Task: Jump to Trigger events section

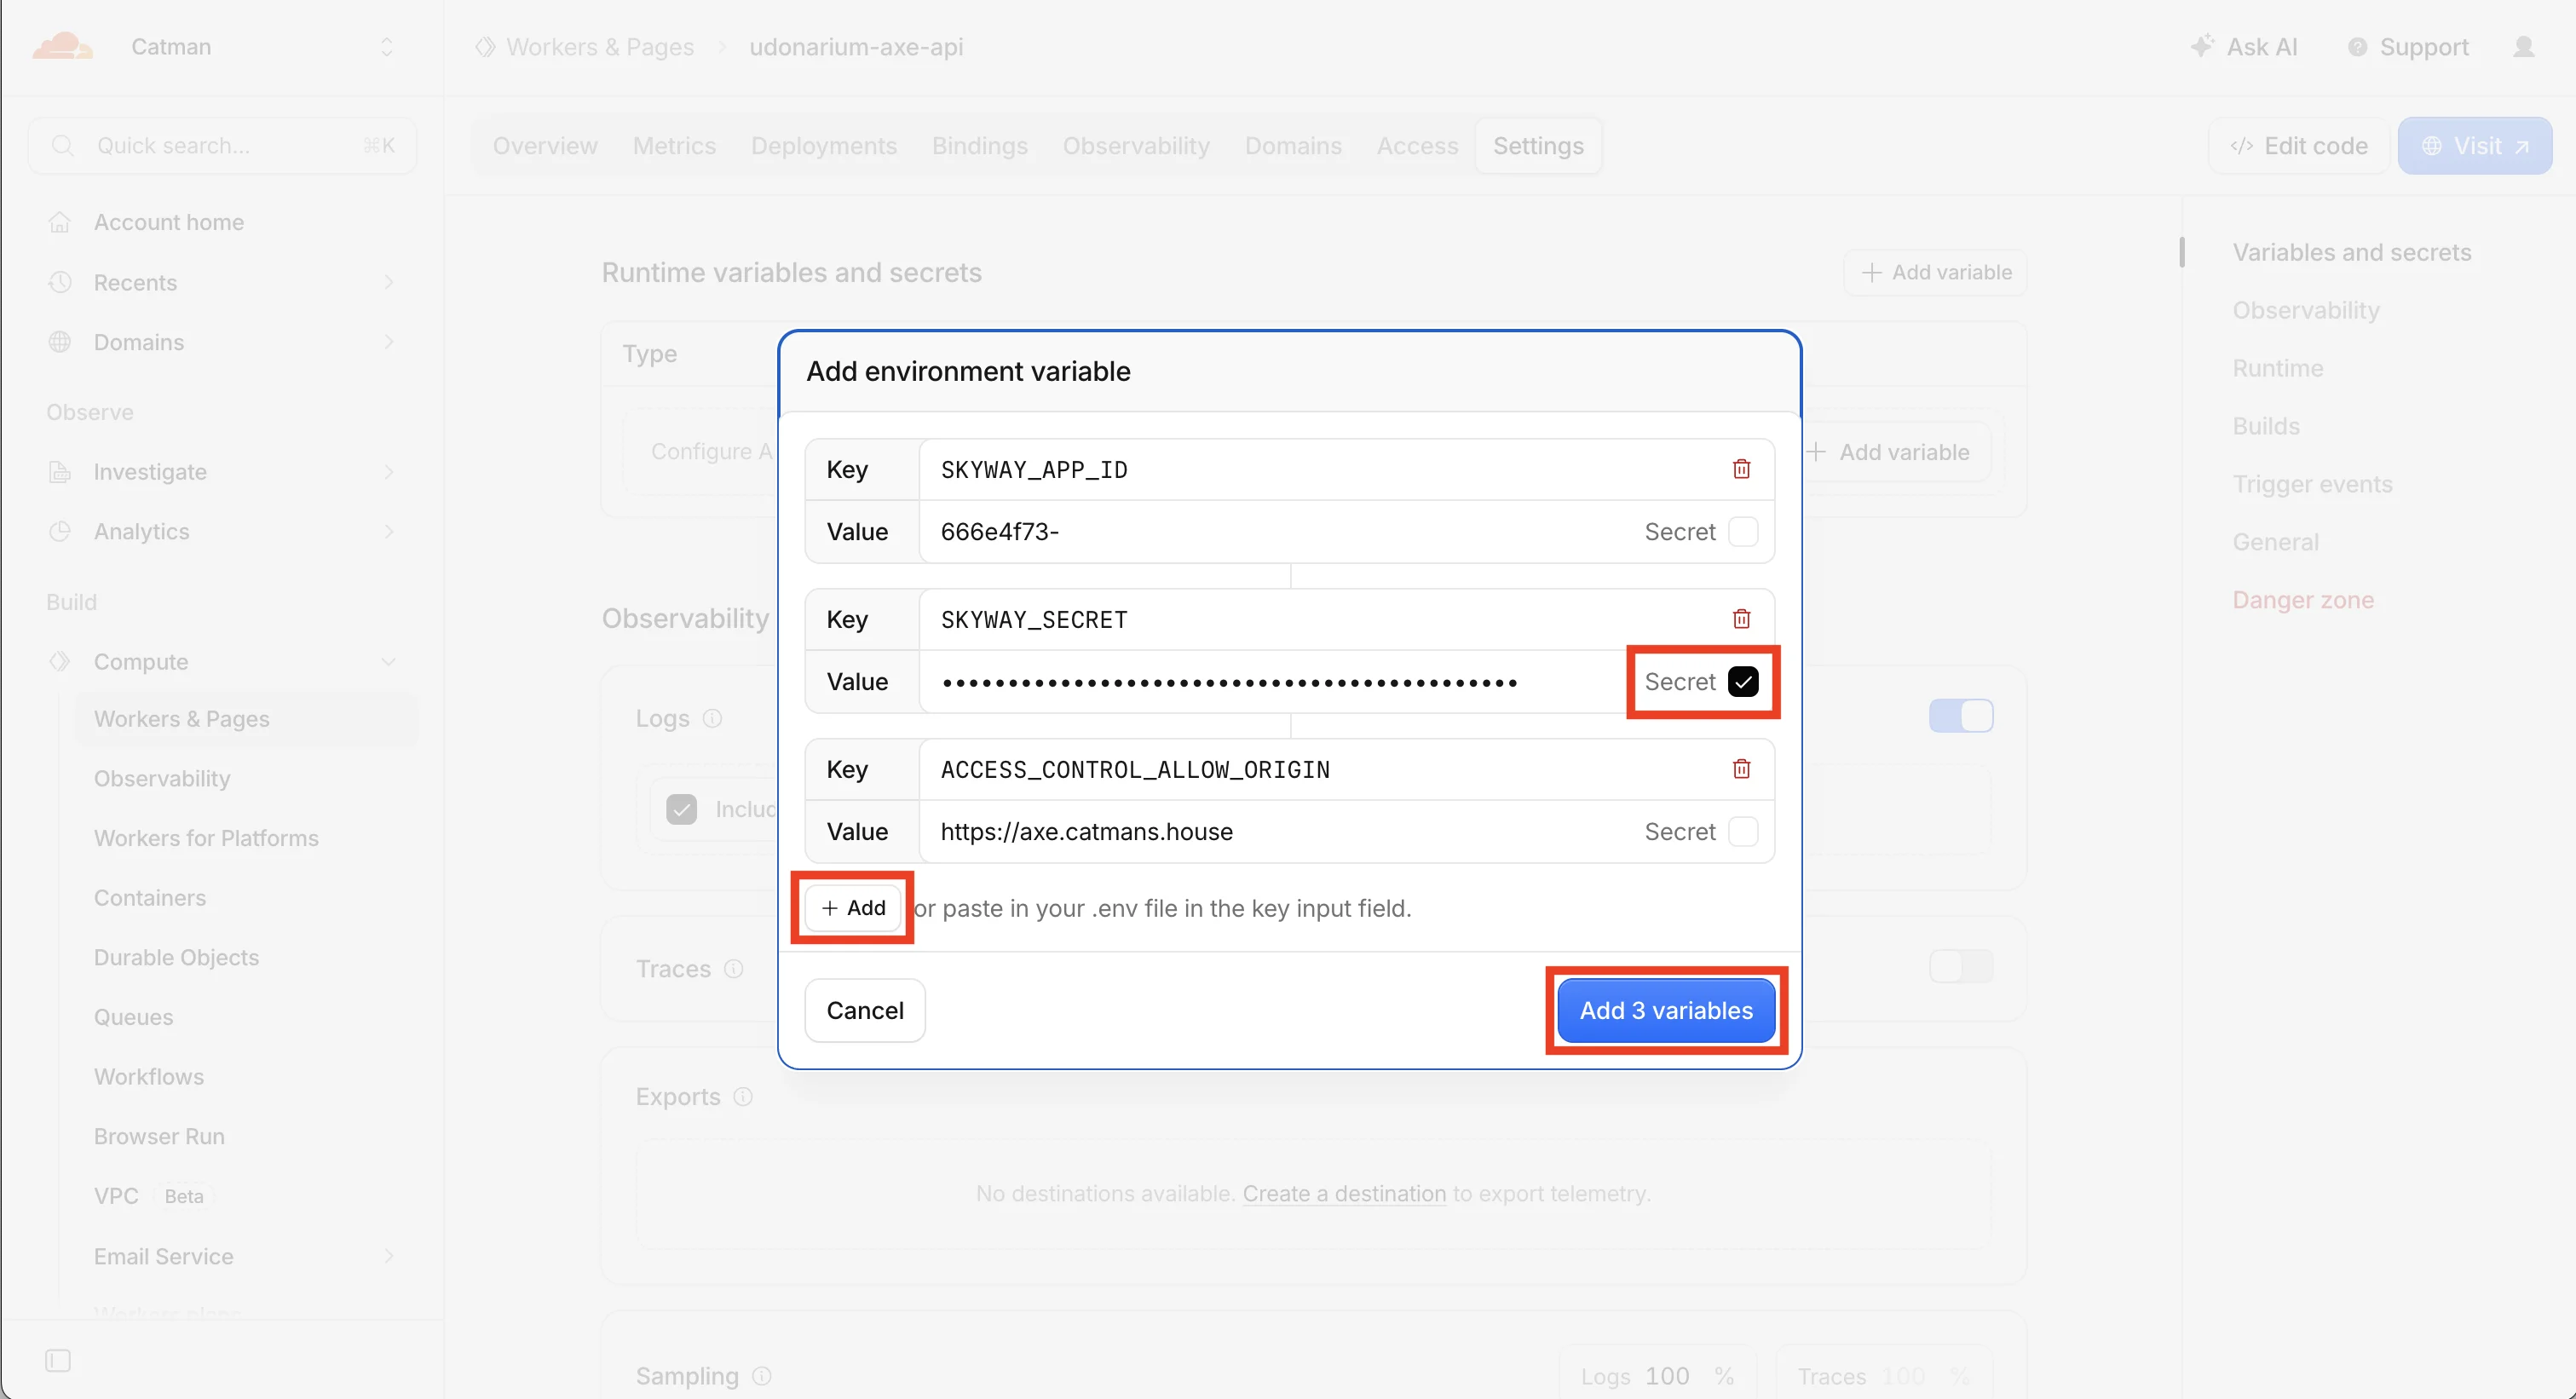Action: pyautogui.click(x=2312, y=484)
